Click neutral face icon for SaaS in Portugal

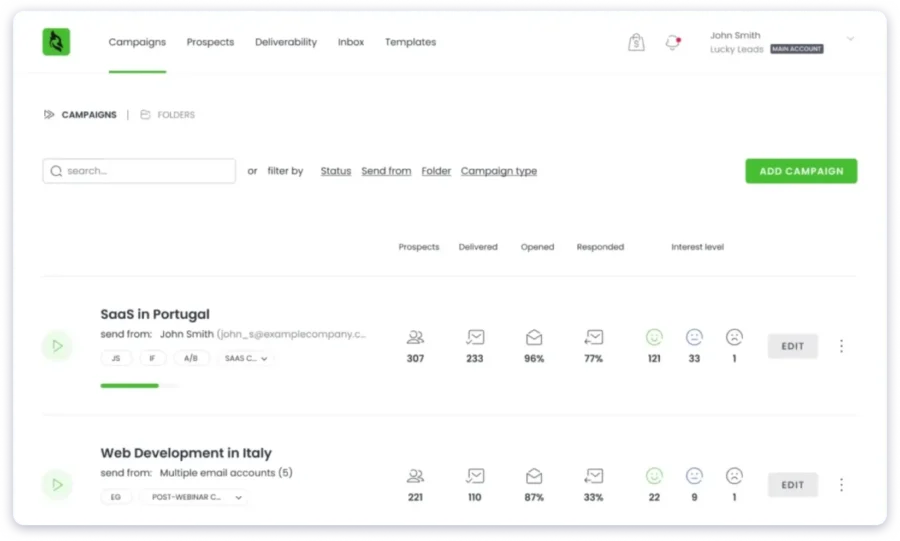coord(694,338)
